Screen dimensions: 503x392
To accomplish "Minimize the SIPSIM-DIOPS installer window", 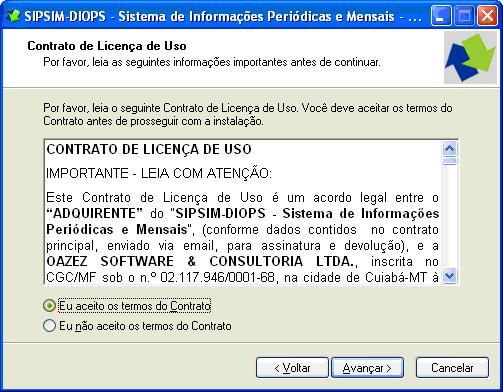I will click(x=441, y=16).
